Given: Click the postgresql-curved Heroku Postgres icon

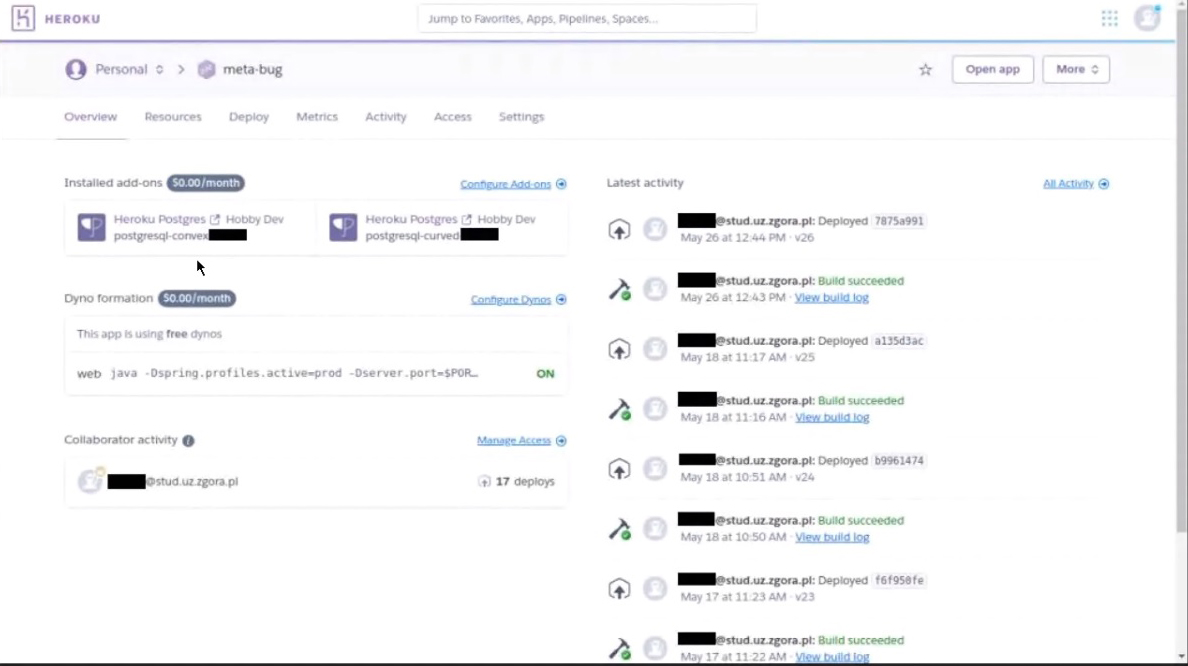Looking at the screenshot, I should point(343,227).
